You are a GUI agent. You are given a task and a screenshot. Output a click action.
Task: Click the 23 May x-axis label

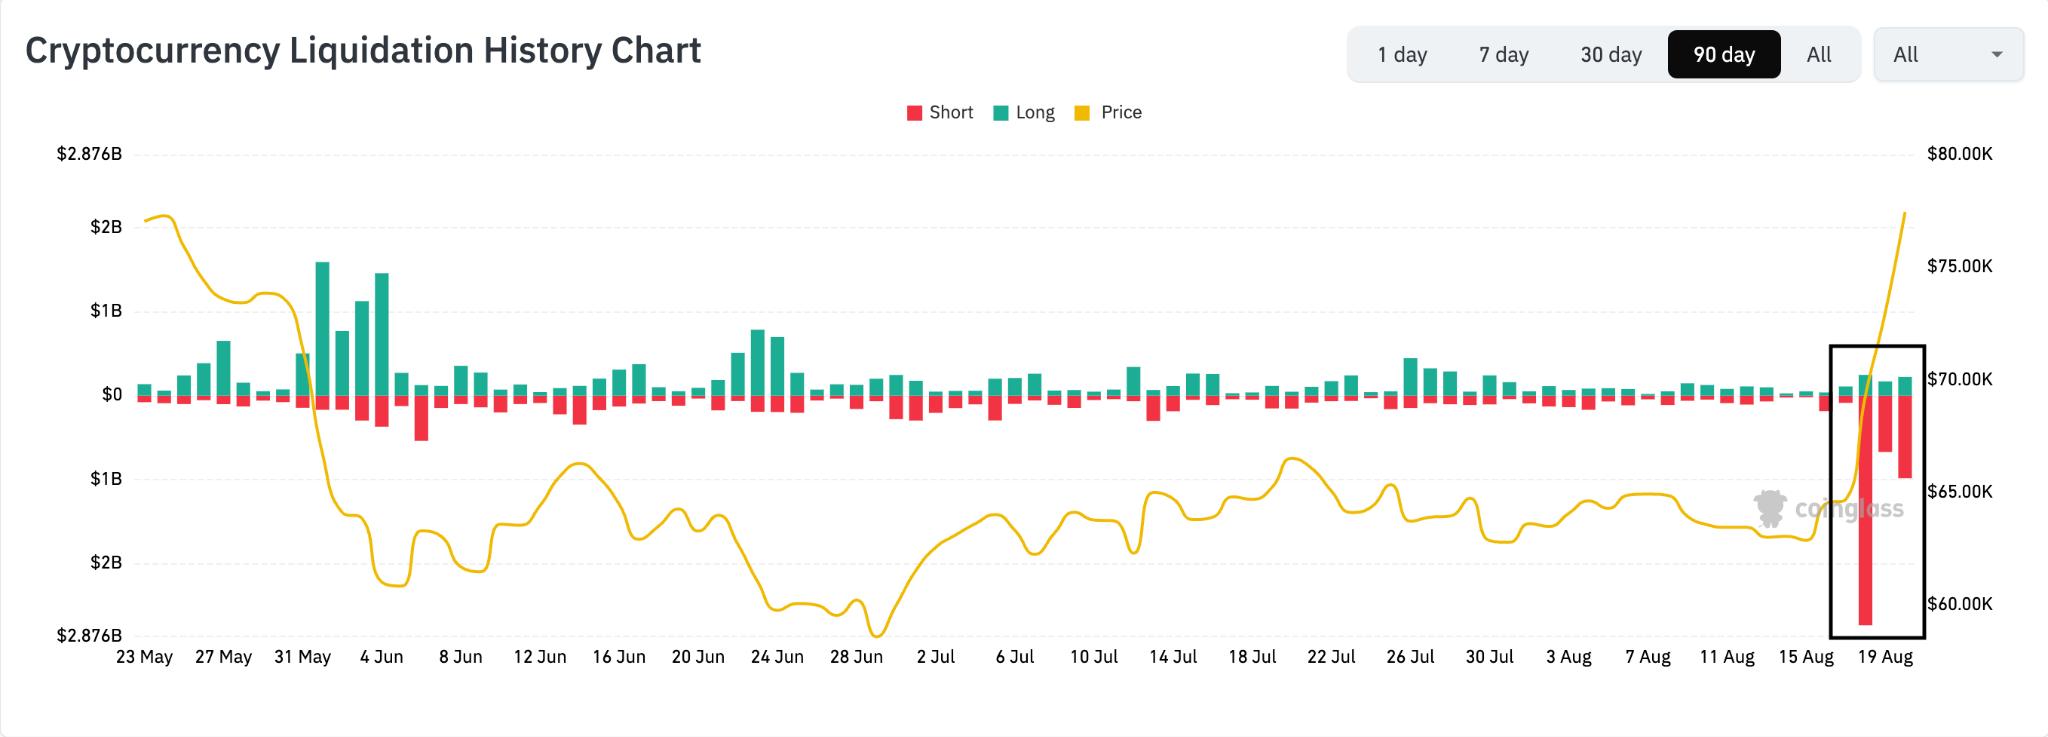(145, 657)
